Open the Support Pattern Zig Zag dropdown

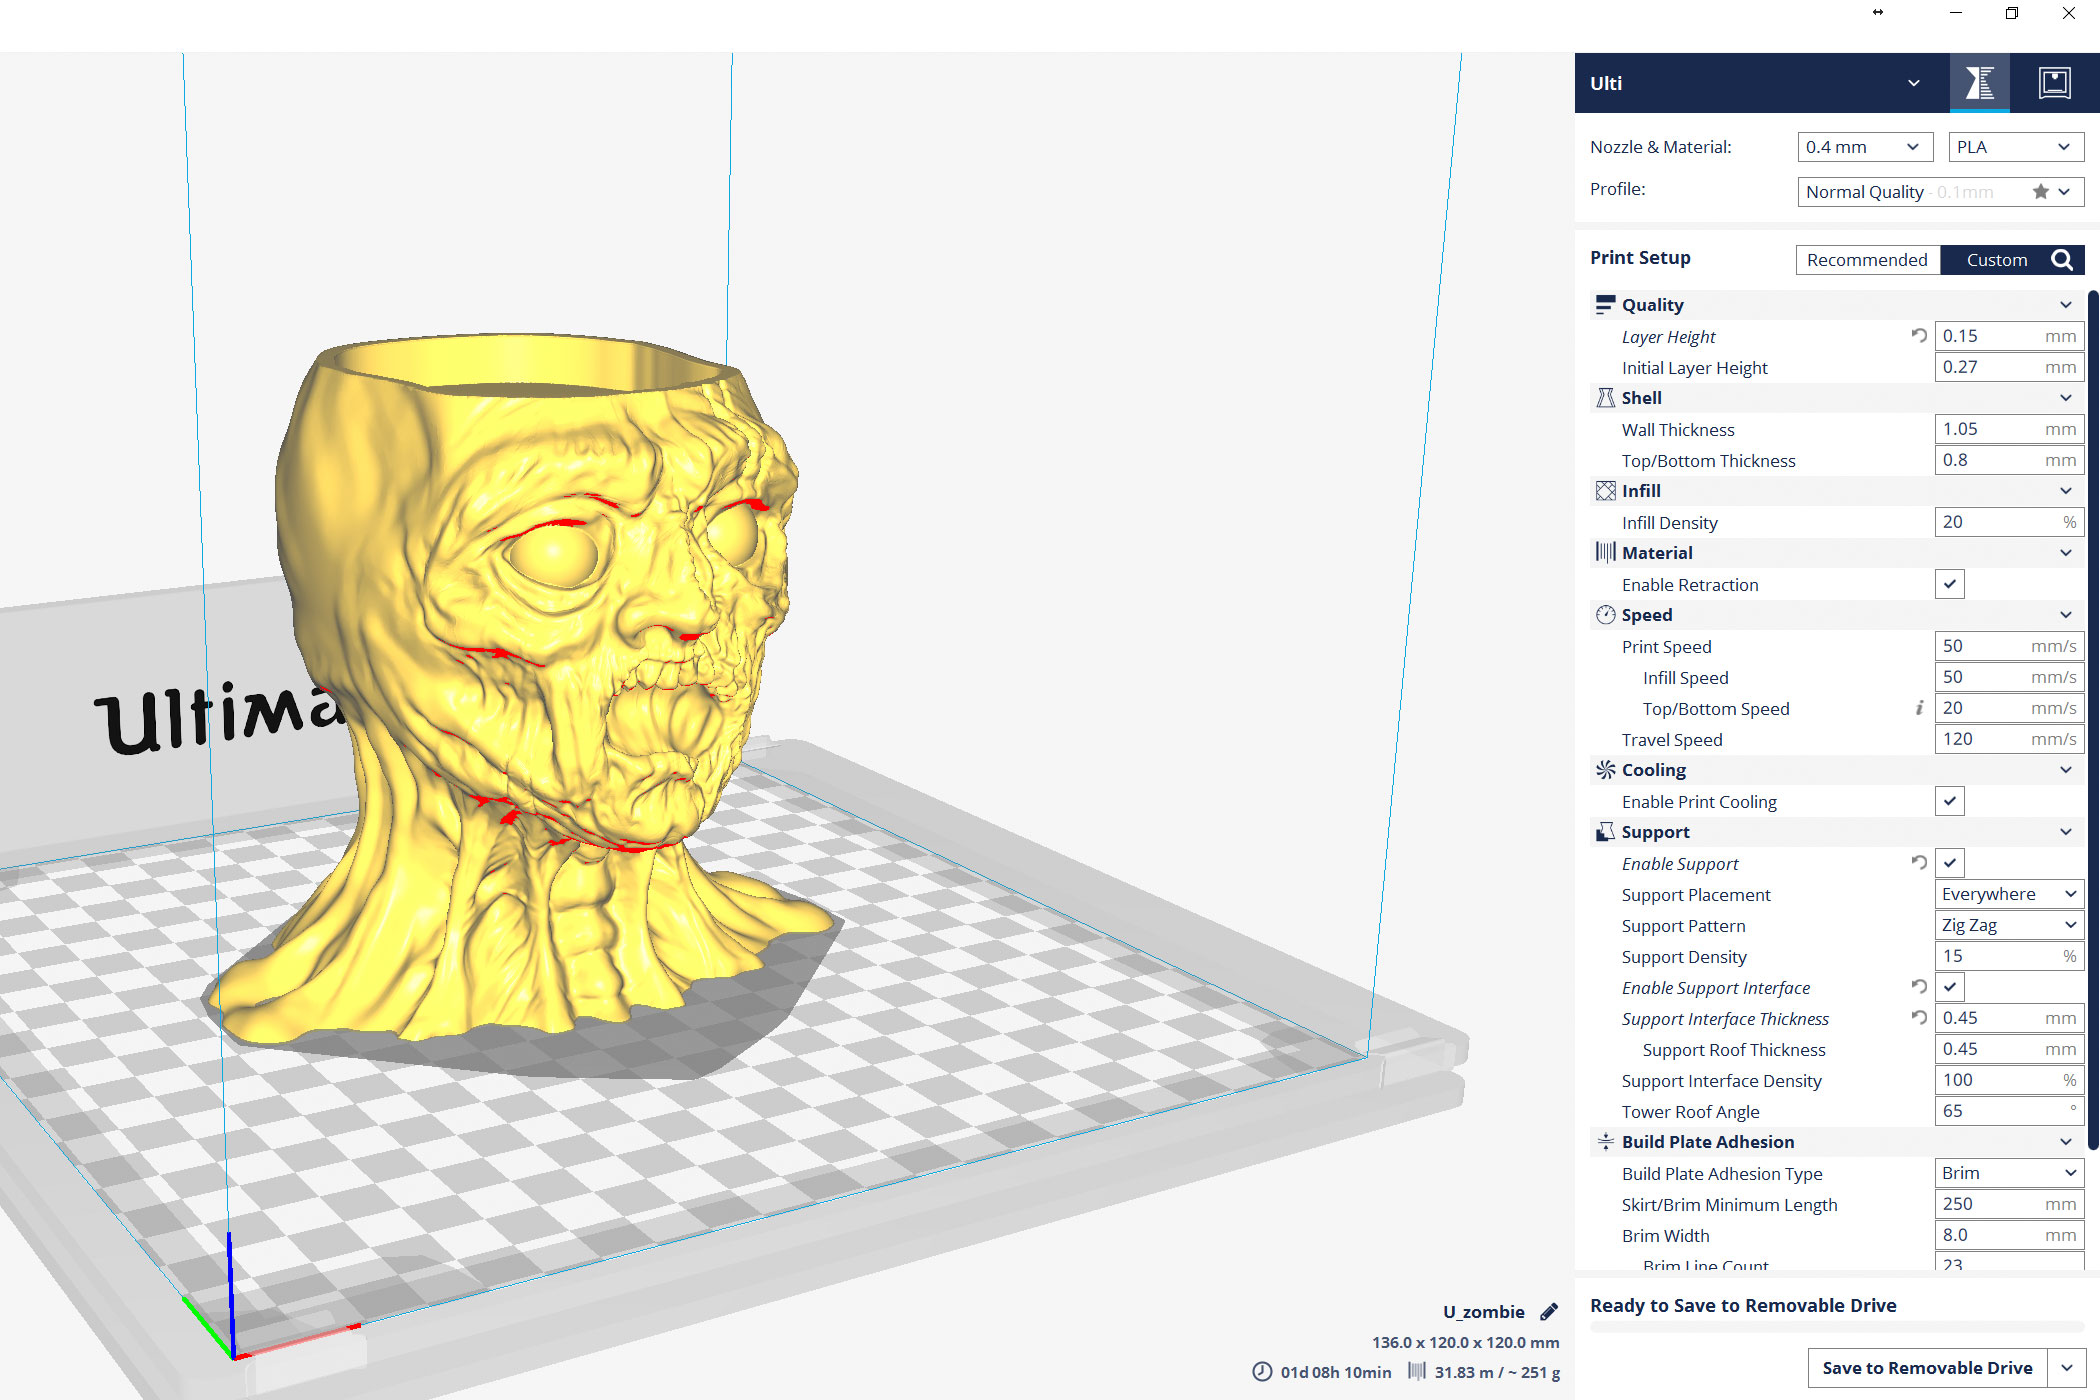tap(2008, 924)
